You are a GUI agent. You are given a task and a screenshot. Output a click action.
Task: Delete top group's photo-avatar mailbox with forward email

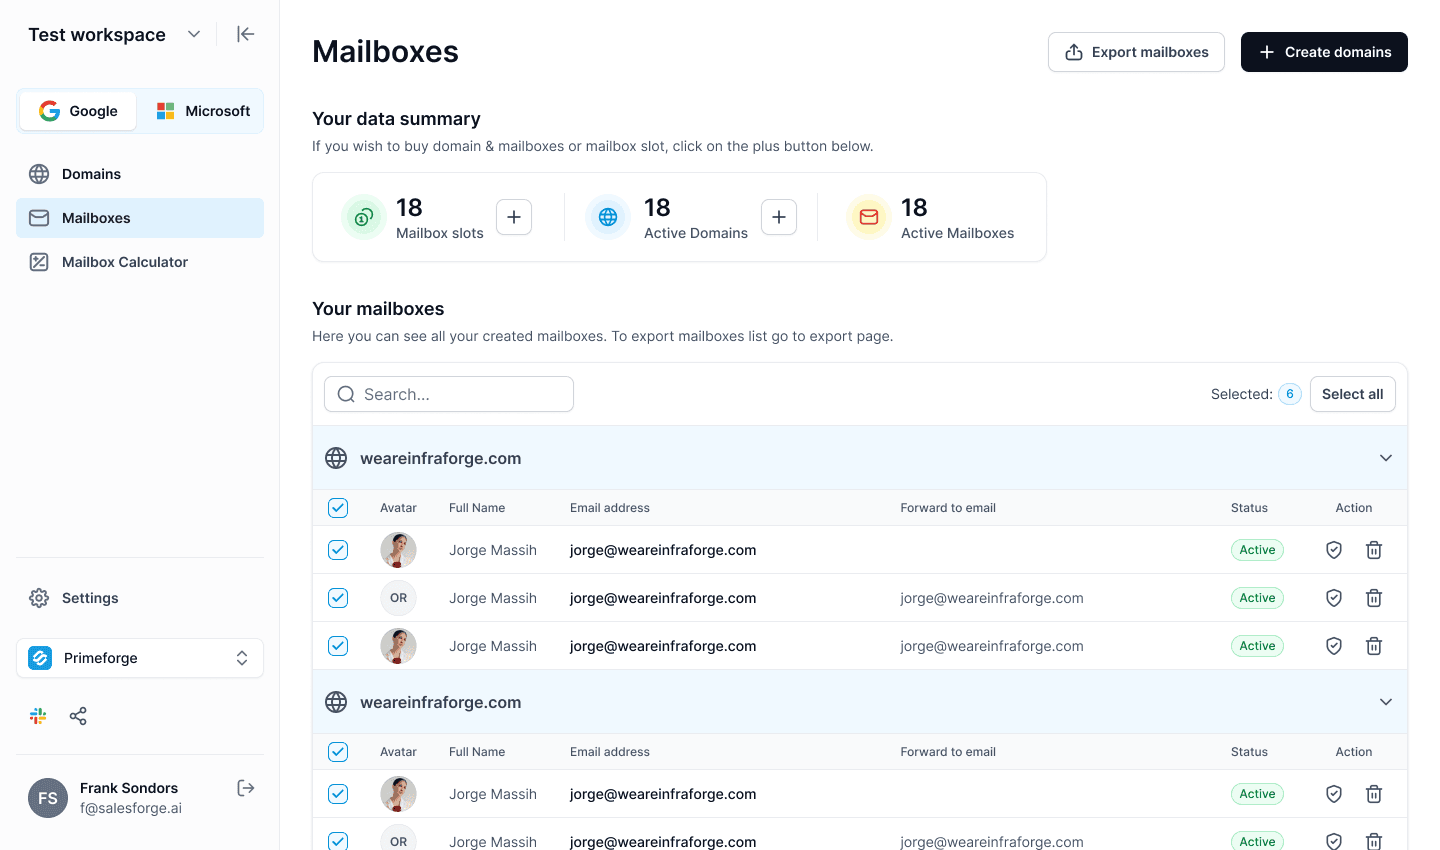pyautogui.click(x=1374, y=646)
